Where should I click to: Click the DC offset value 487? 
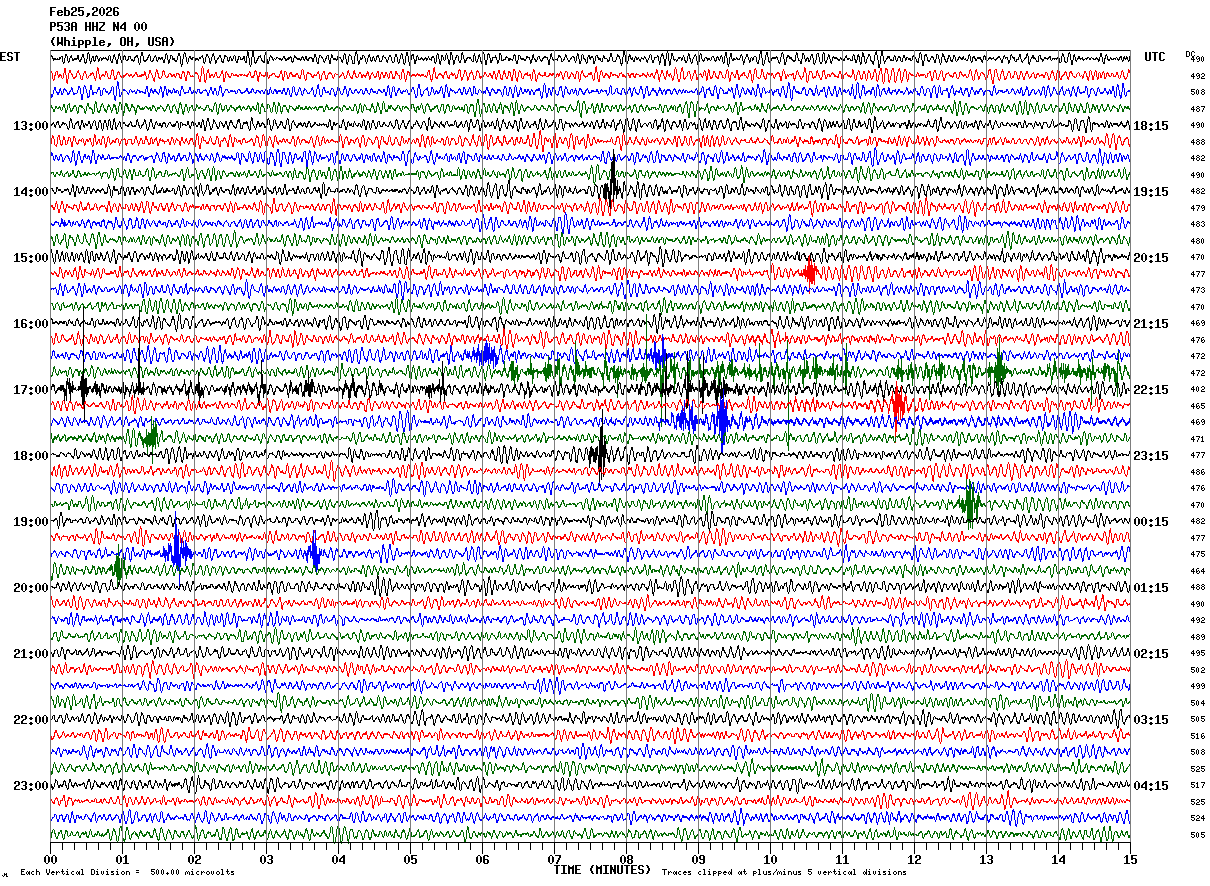click(x=1197, y=109)
